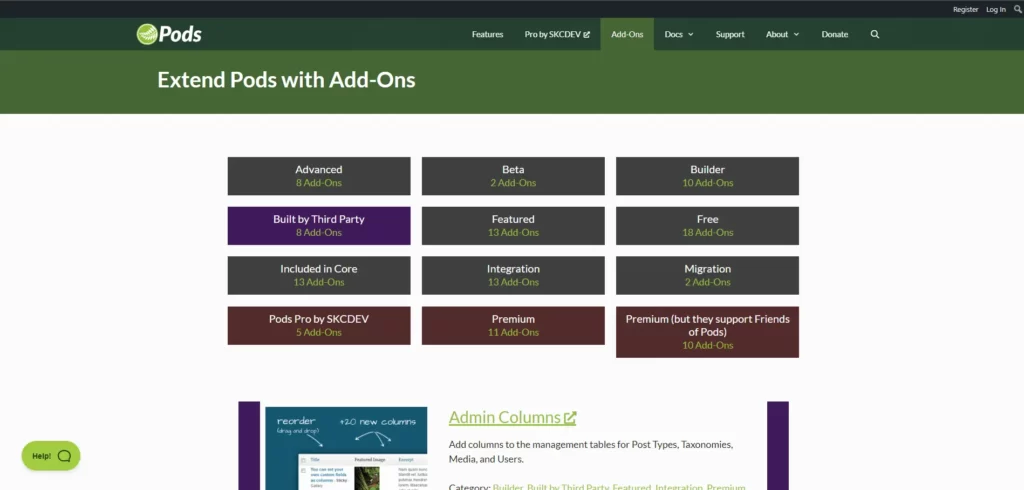Click external link icon next to Admin Columns
Viewport: 1024px width, 490px height.
pos(570,417)
